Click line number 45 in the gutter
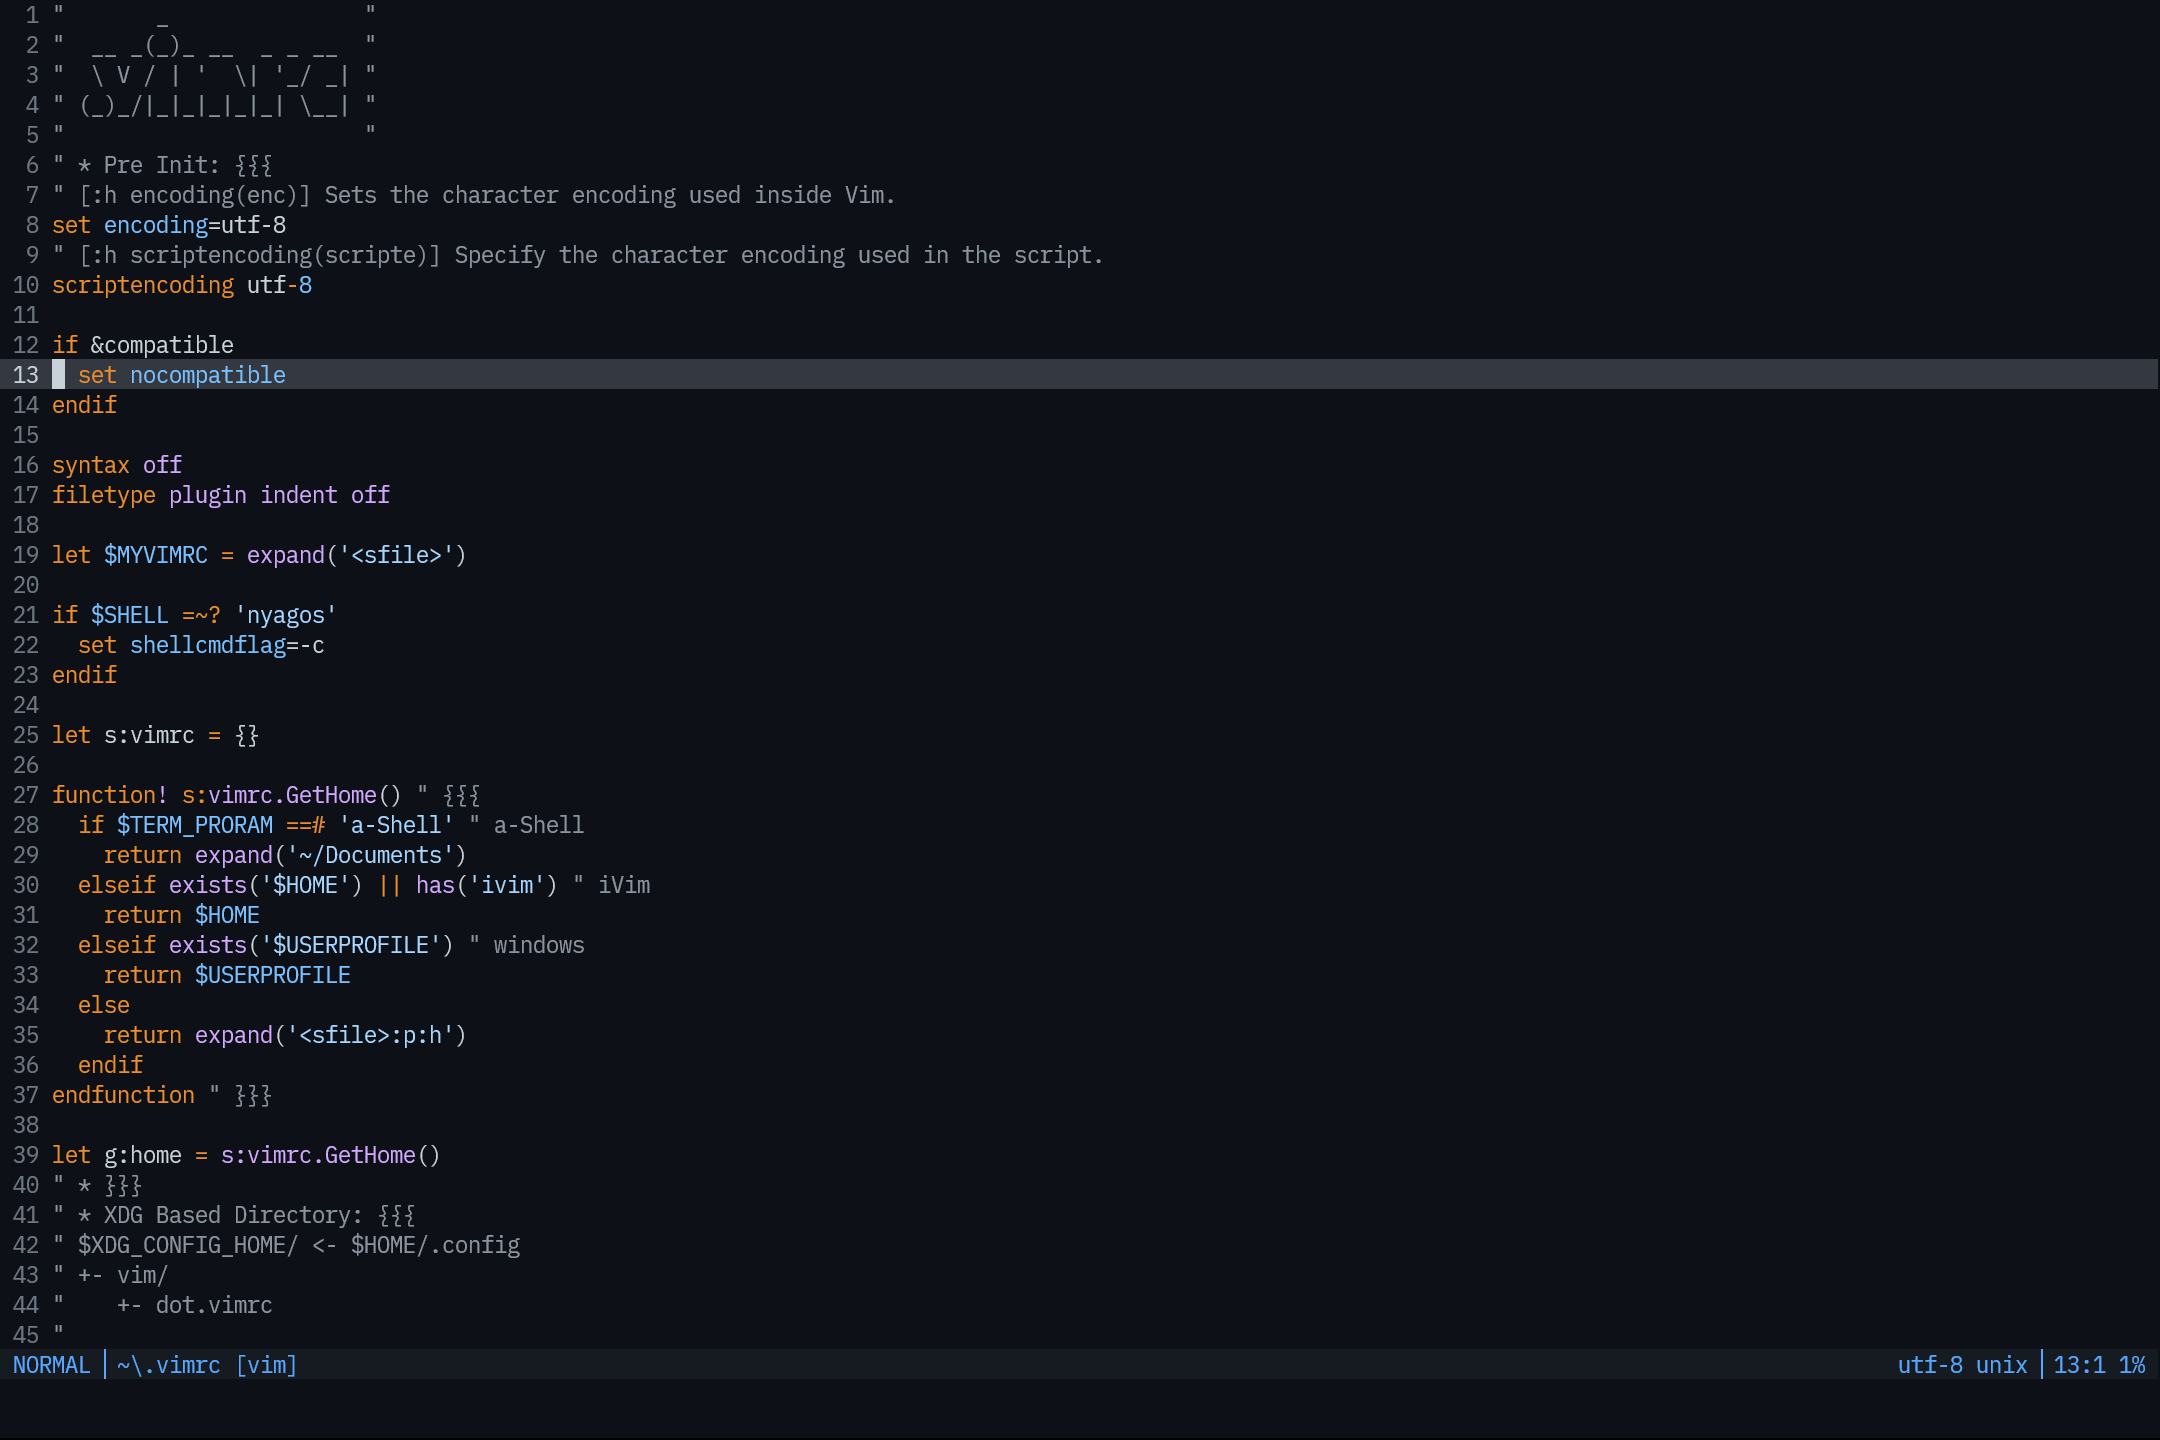Viewport: 2160px width, 1440px height. [x=26, y=1335]
